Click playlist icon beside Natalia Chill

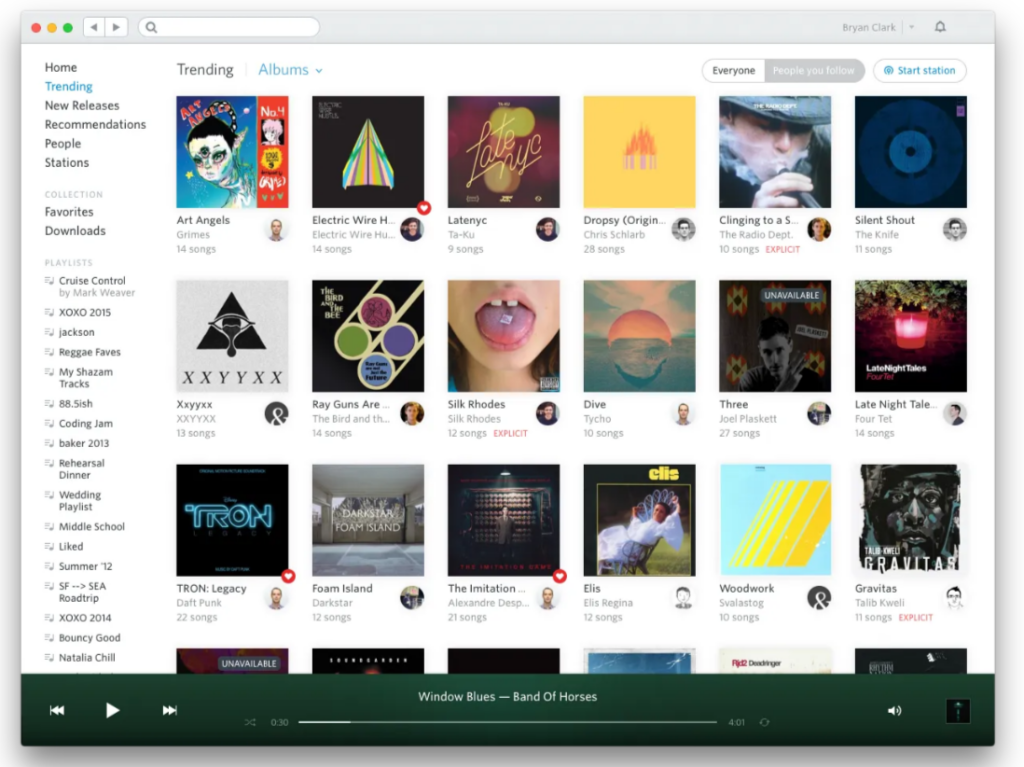[x=49, y=657]
